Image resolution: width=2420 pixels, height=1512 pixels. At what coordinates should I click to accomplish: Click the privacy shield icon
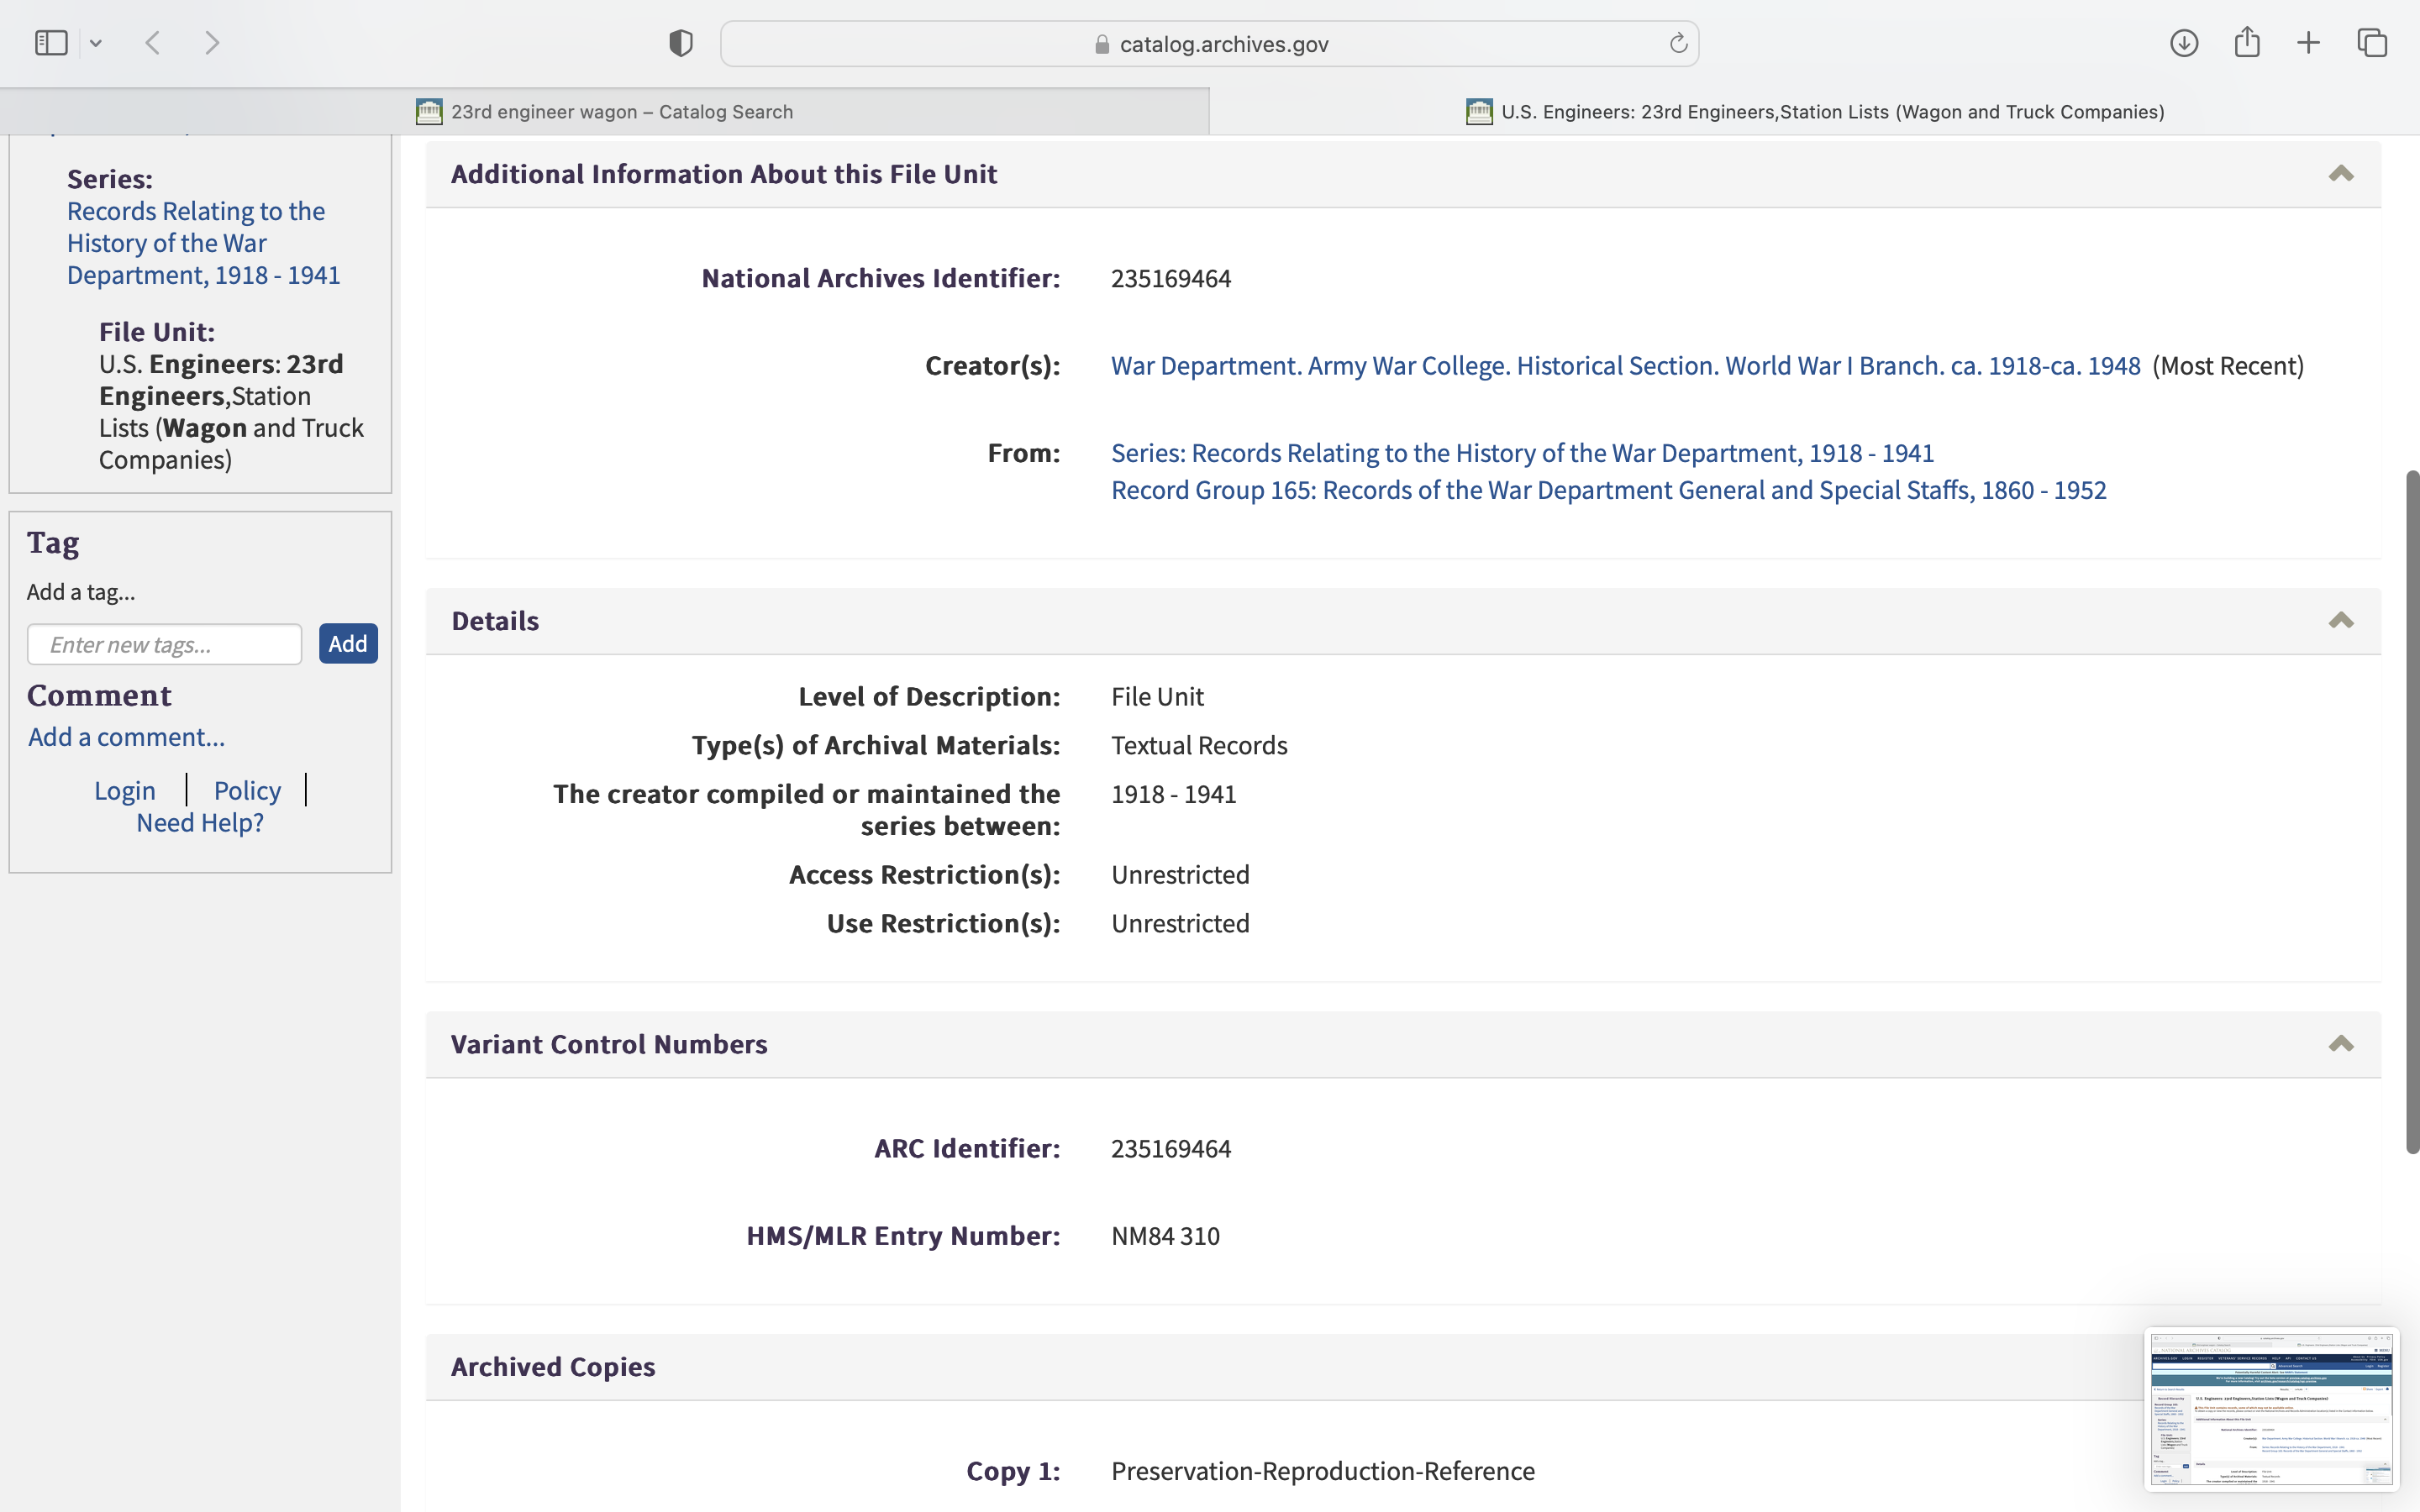(x=681, y=43)
